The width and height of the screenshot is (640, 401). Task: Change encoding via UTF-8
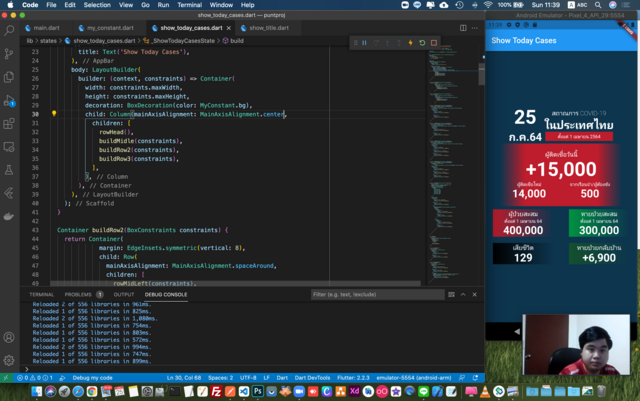(x=248, y=378)
